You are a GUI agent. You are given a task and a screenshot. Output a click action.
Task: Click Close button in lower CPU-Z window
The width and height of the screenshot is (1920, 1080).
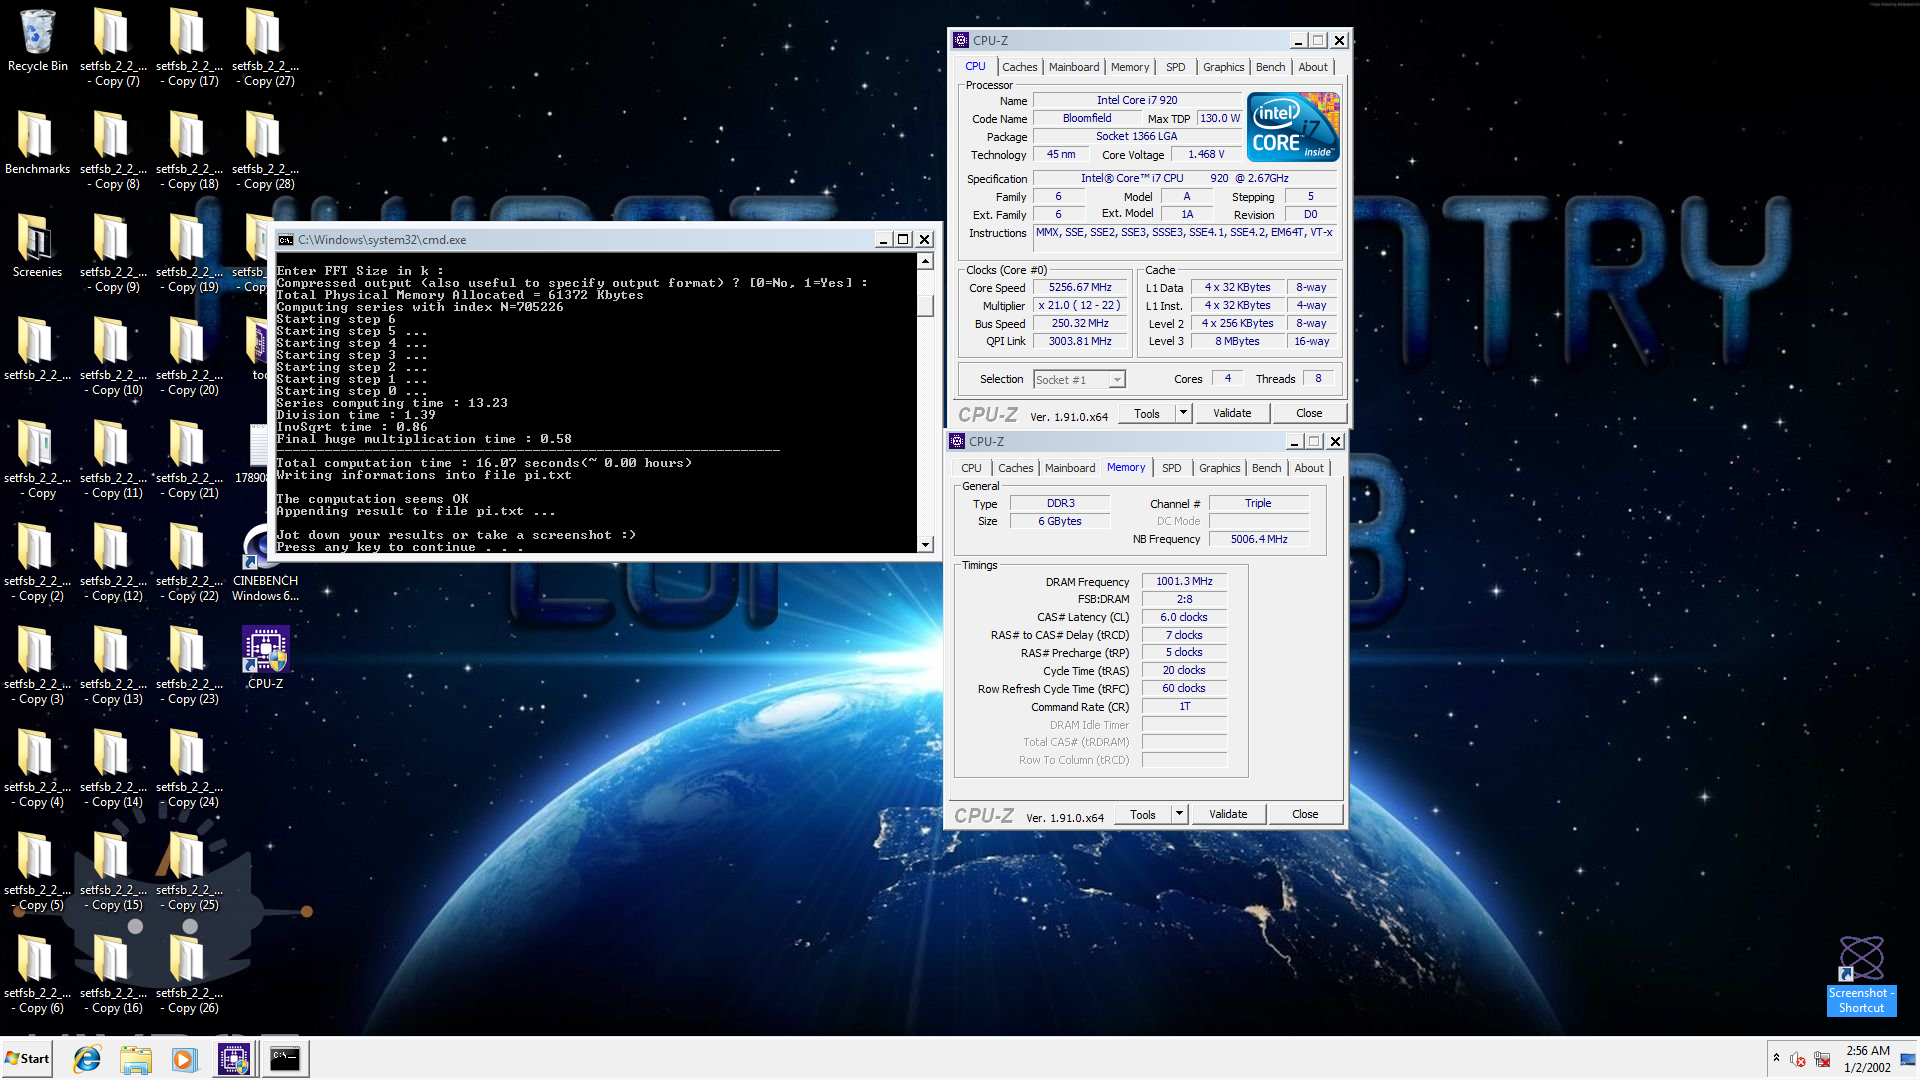[x=1305, y=814]
